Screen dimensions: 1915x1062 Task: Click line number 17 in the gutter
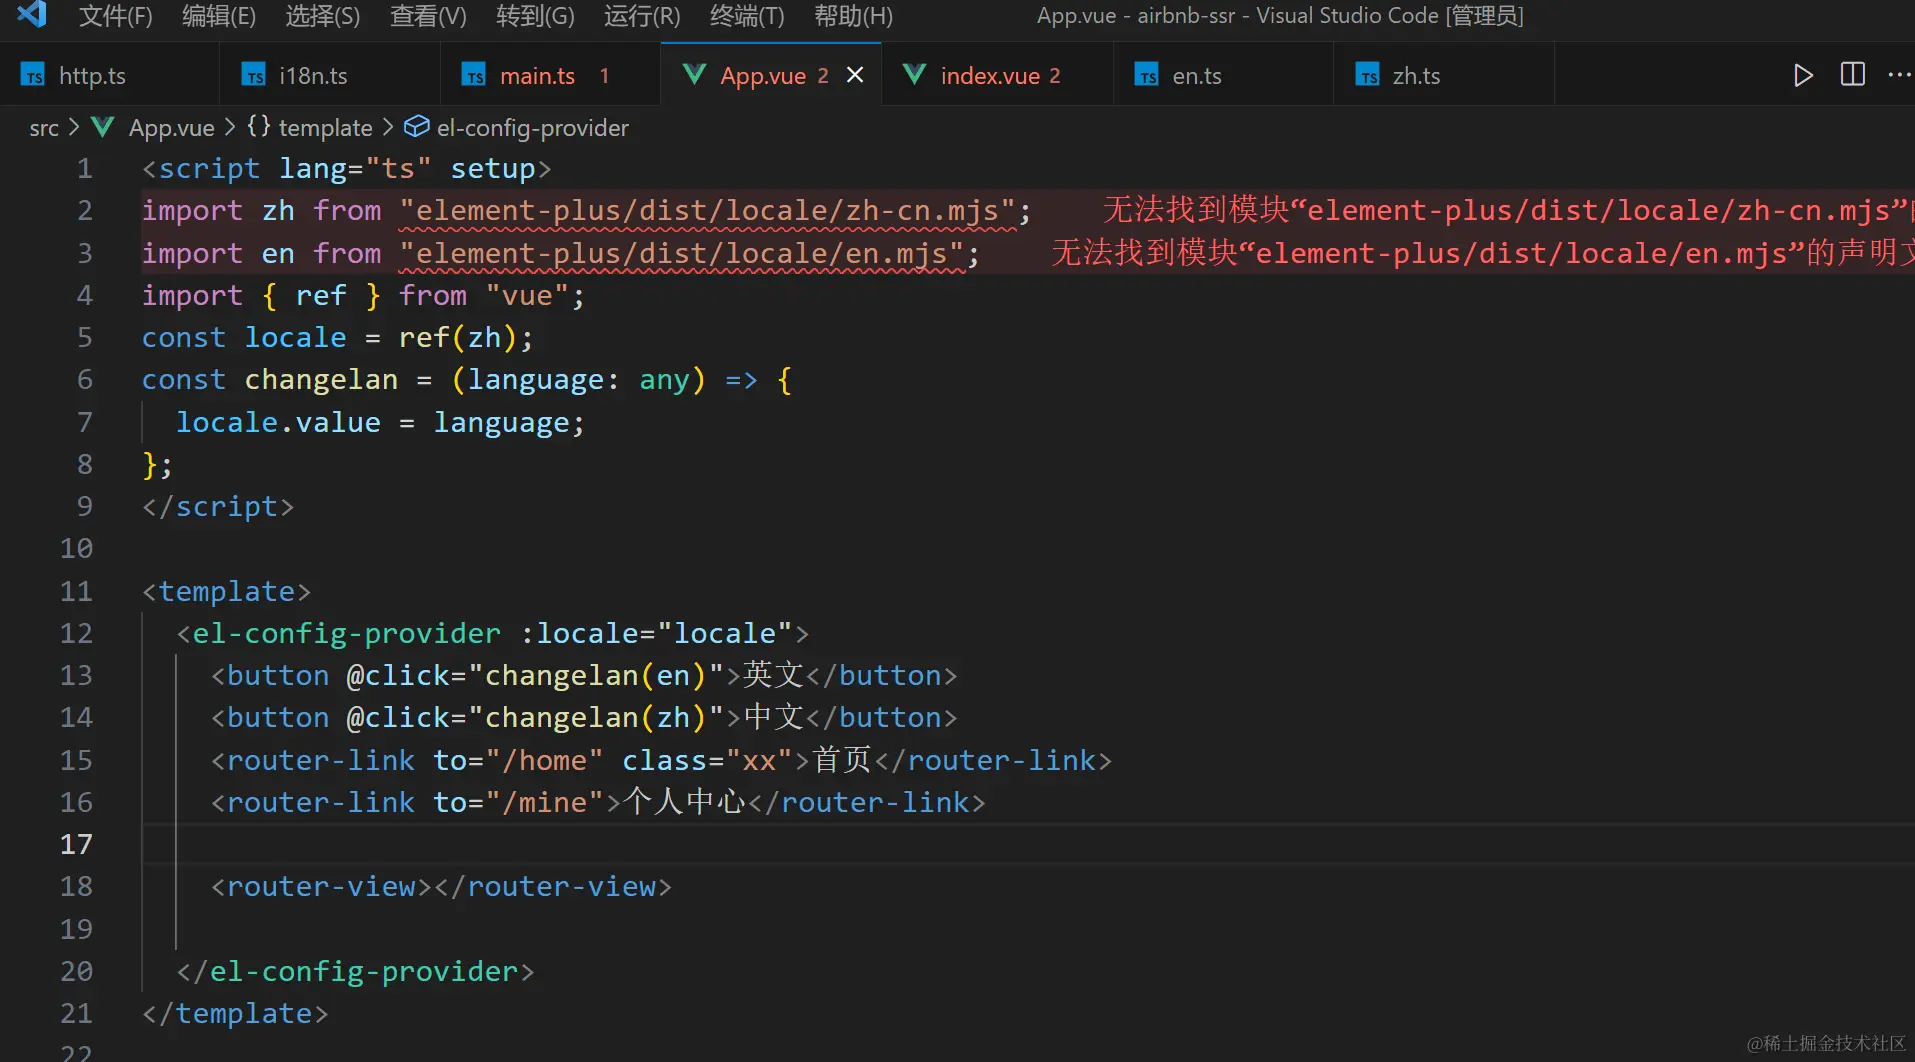tap(76, 844)
